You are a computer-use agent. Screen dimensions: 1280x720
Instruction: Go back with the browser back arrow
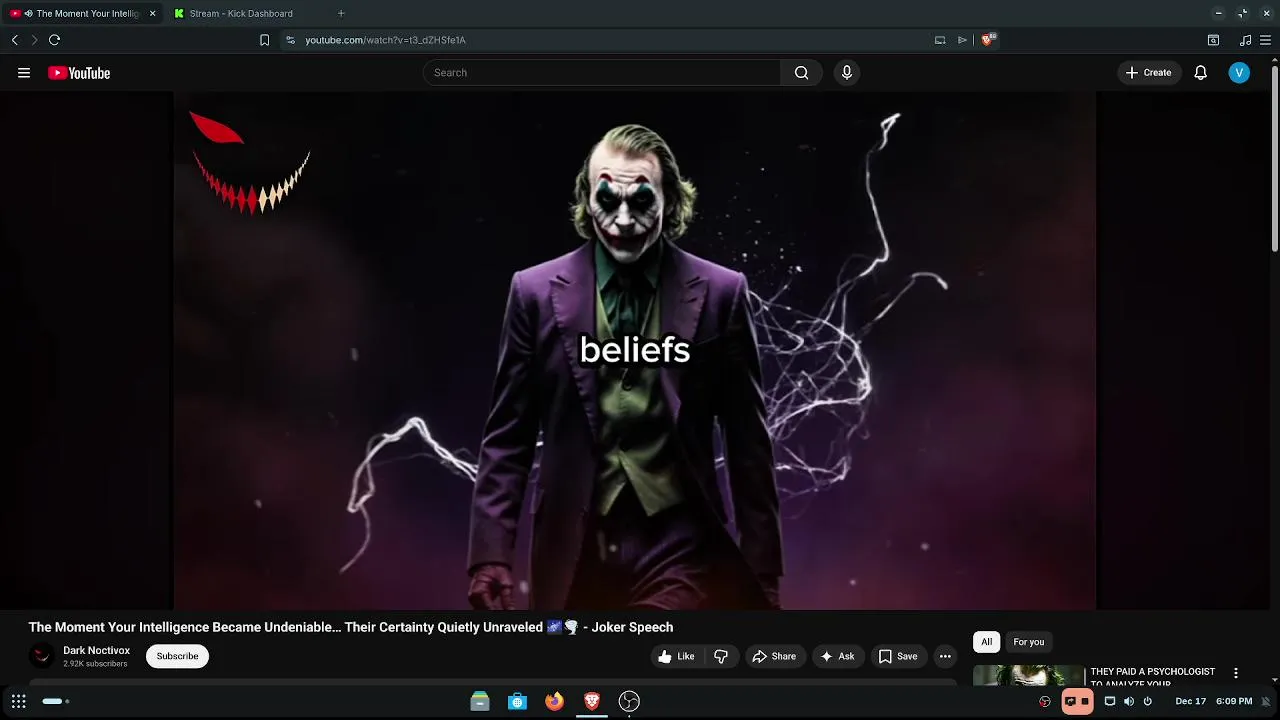coord(14,40)
